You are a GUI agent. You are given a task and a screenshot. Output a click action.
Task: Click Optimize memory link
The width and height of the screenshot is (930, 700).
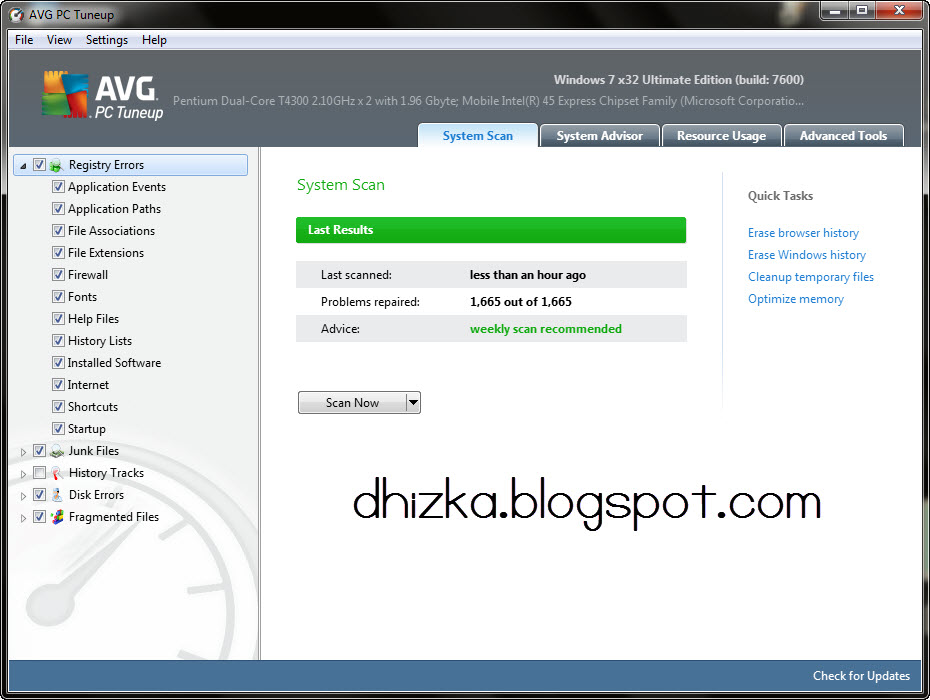click(795, 299)
